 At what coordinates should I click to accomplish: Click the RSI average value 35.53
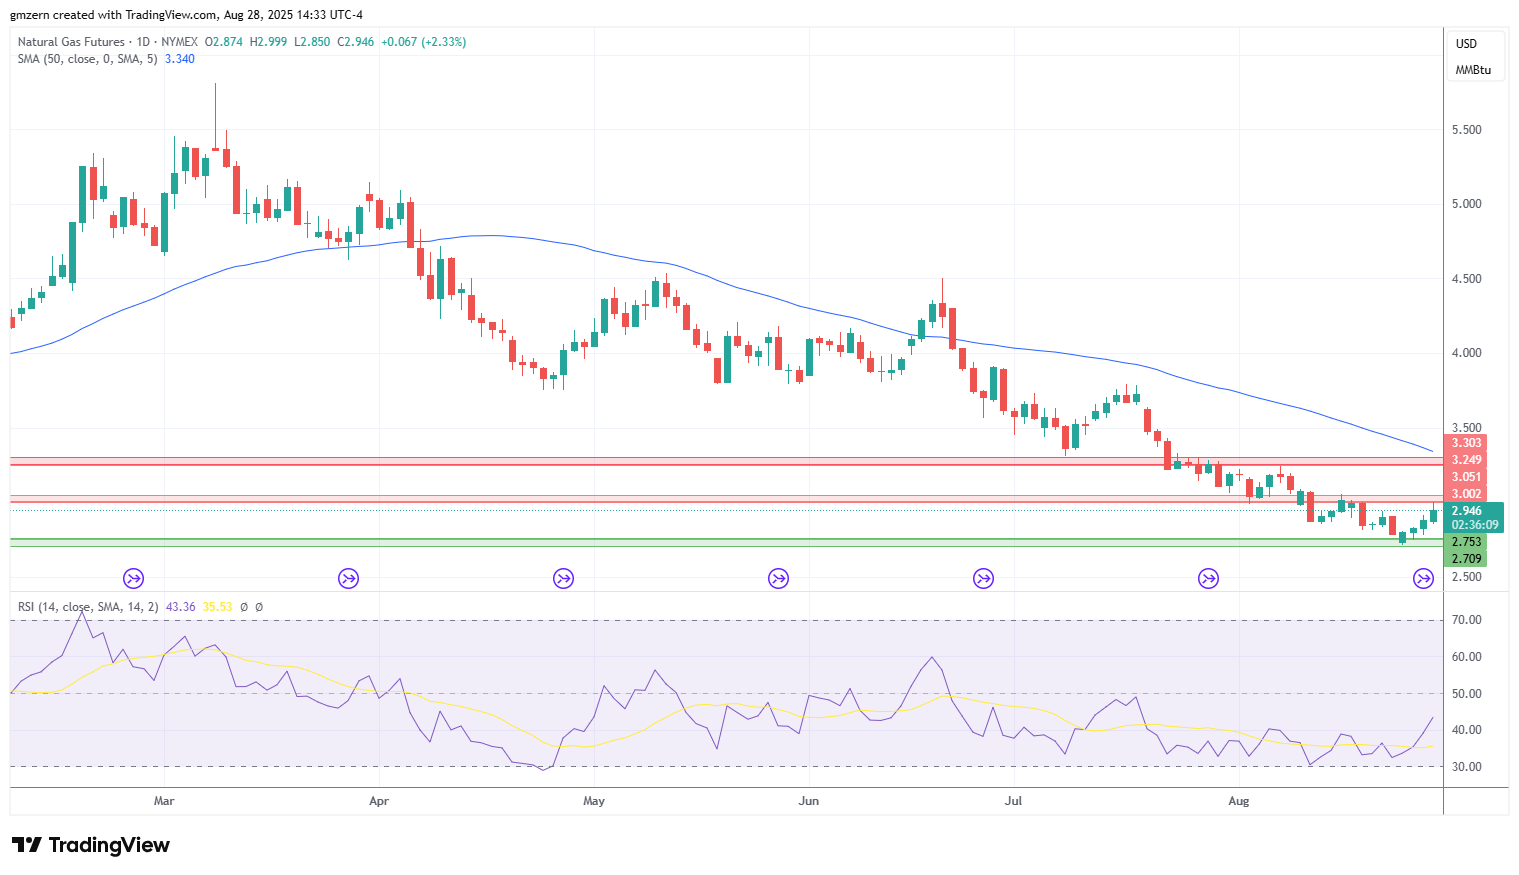click(x=217, y=607)
